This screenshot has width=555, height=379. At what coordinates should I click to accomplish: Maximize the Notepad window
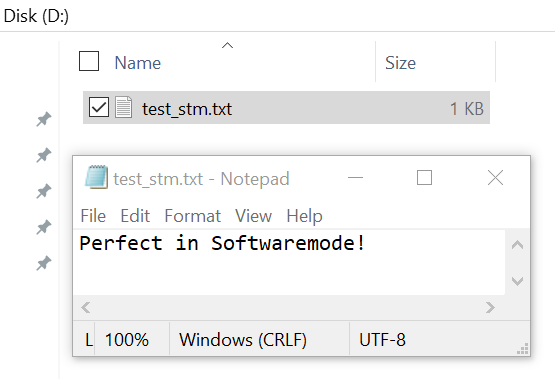[x=424, y=178]
